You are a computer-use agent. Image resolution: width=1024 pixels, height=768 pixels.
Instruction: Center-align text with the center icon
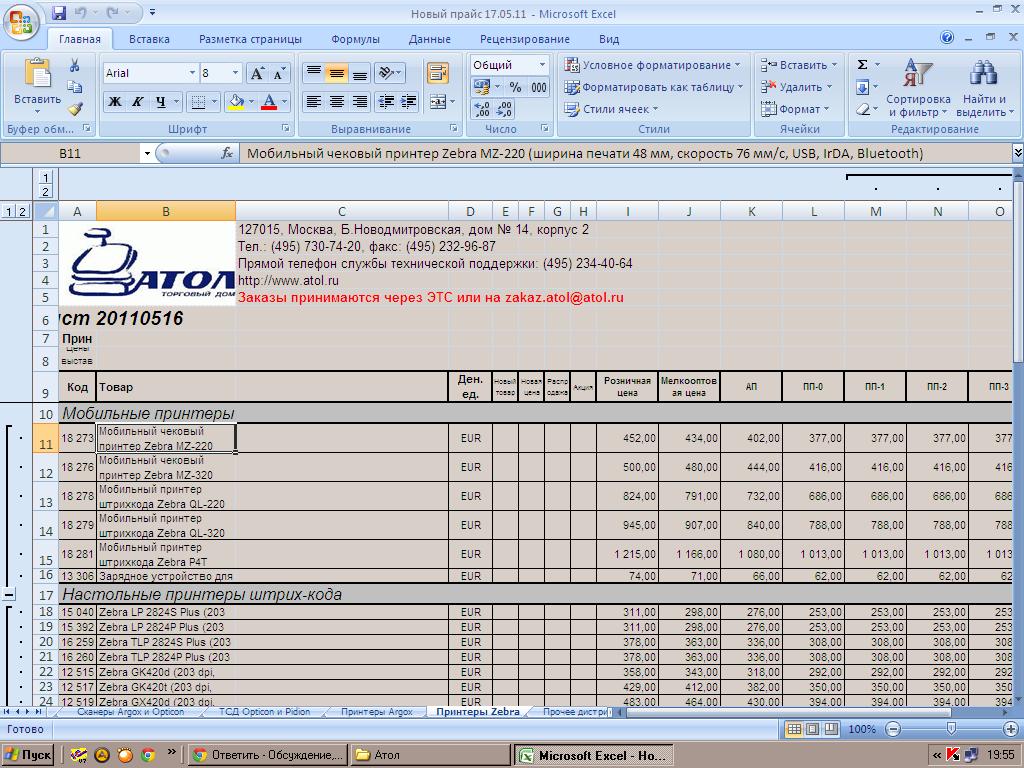(337, 102)
